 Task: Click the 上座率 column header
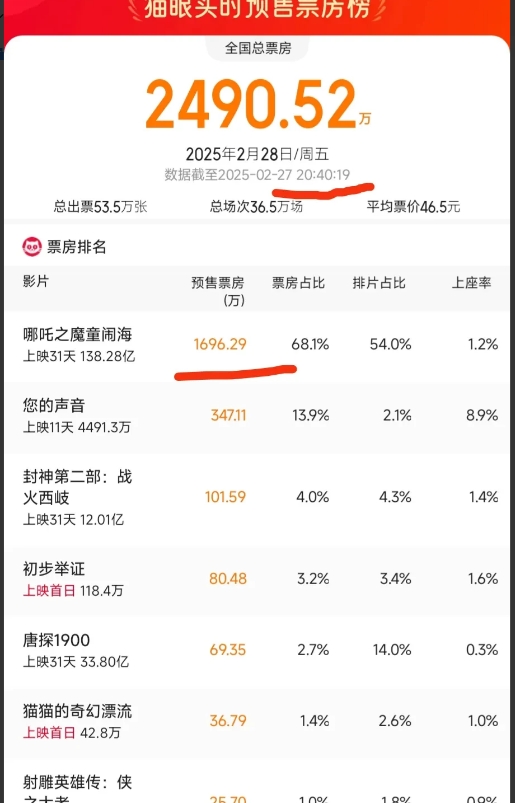click(471, 283)
